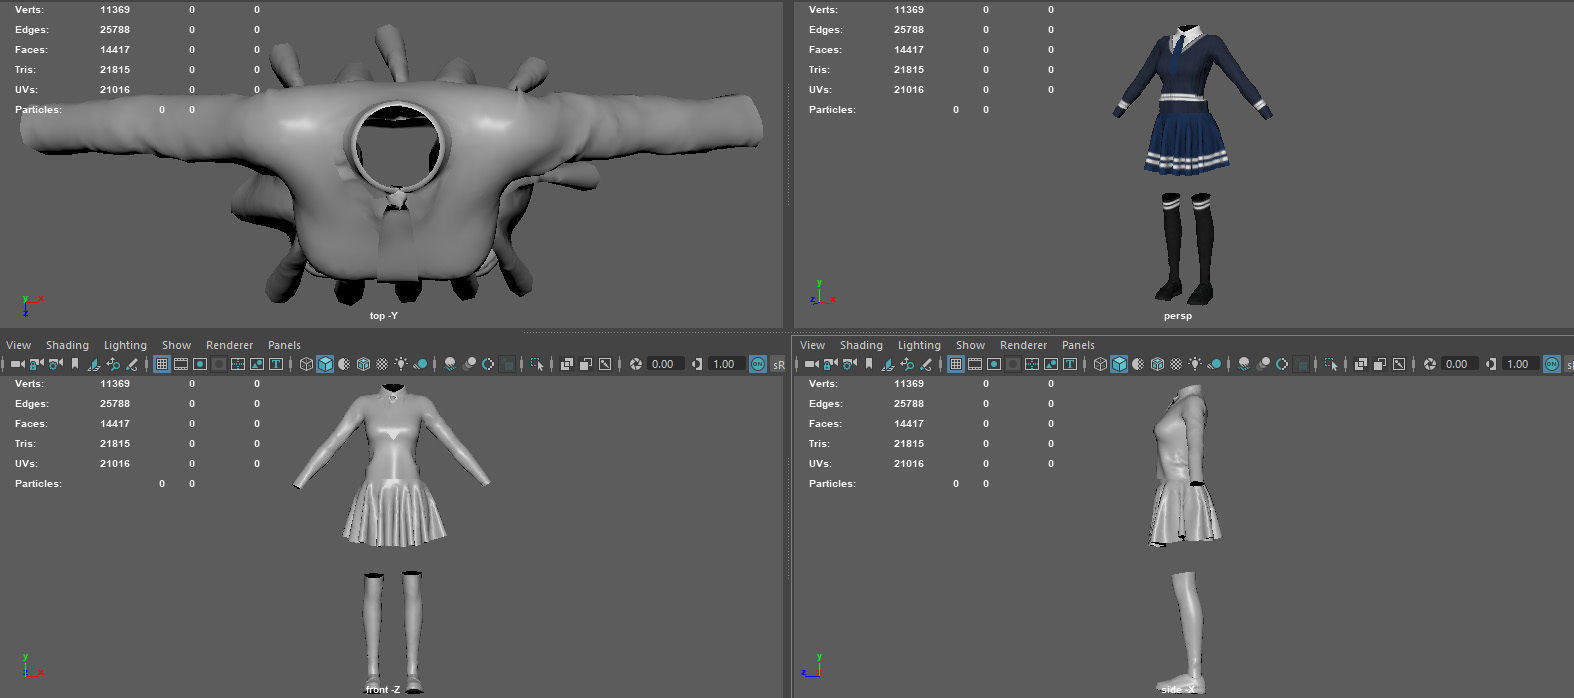Click front panel exposure field showing 0.00
This screenshot has height=698, width=1574.
point(666,364)
